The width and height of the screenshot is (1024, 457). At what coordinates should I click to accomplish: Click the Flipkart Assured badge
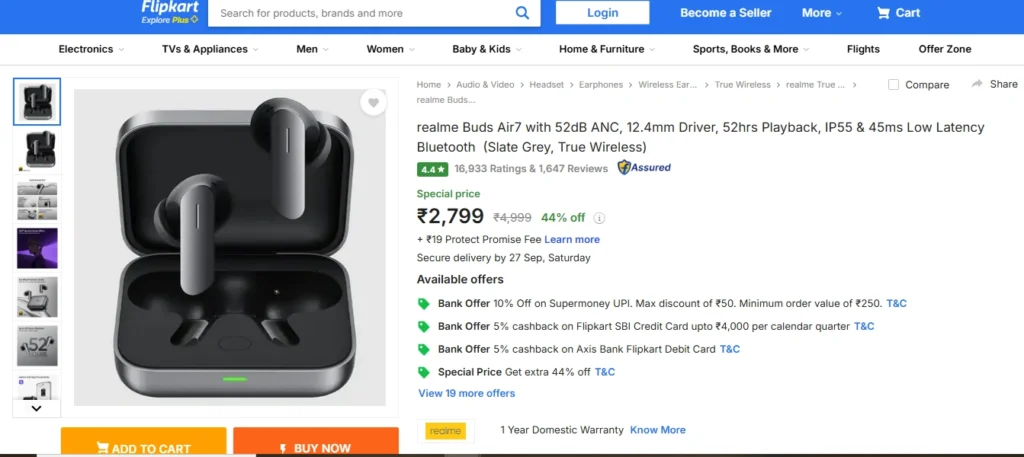point(644,168)
